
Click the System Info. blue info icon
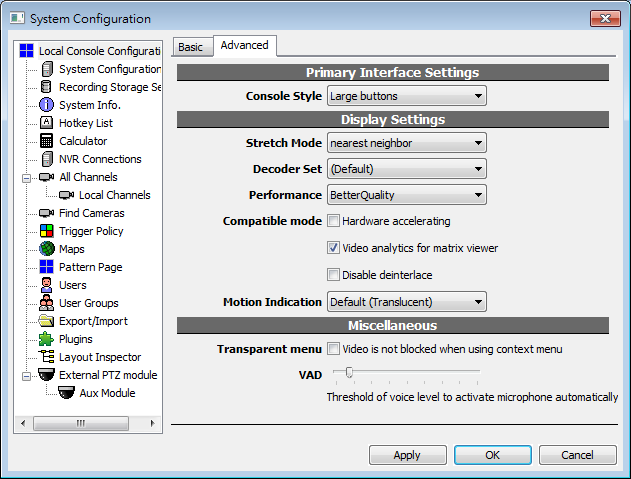[46, 105]
